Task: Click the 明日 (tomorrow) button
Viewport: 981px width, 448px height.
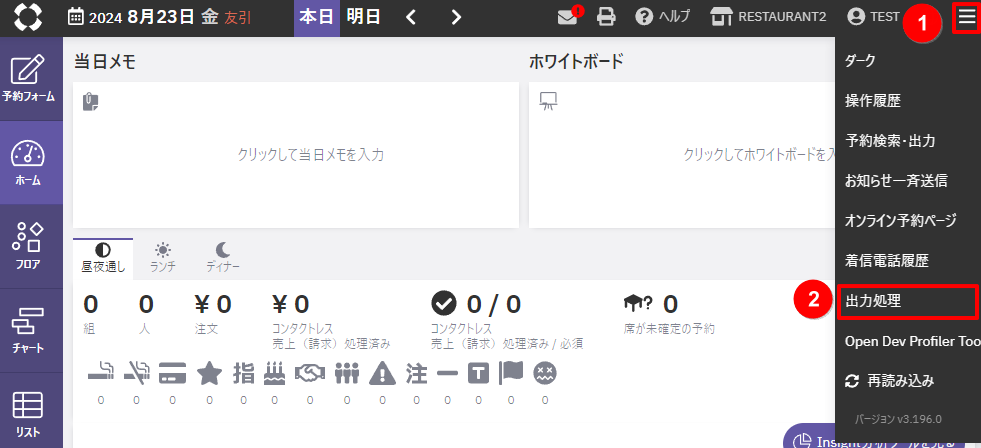Action: [363, 17]
